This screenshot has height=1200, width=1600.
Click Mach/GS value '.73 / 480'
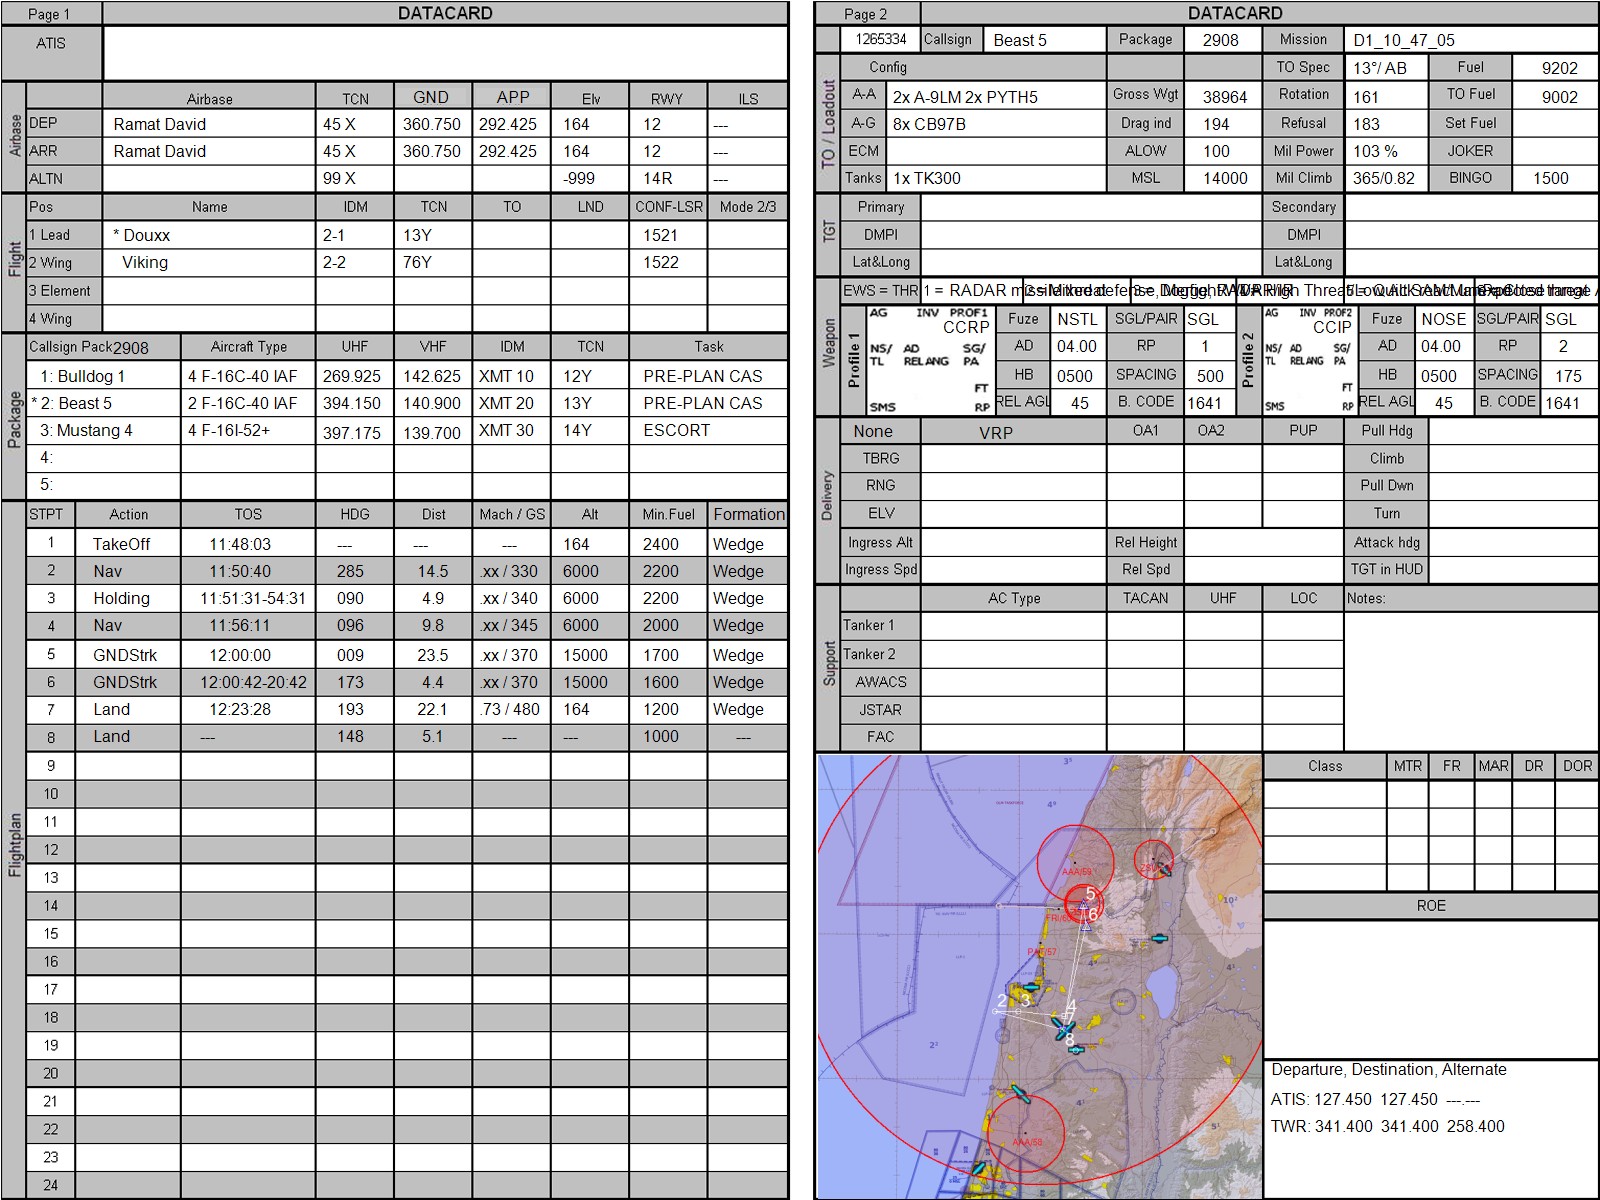(x=510, y=709)
